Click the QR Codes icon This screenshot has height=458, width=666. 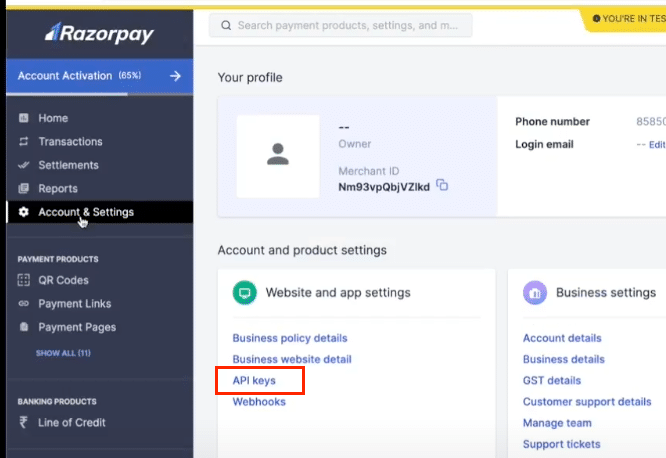coord(24,280)
